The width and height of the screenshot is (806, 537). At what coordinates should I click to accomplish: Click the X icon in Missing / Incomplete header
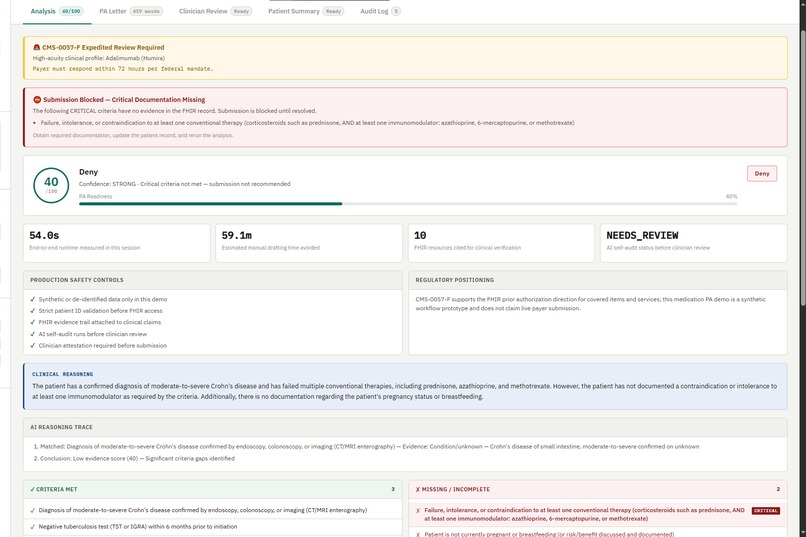(418, 489)
